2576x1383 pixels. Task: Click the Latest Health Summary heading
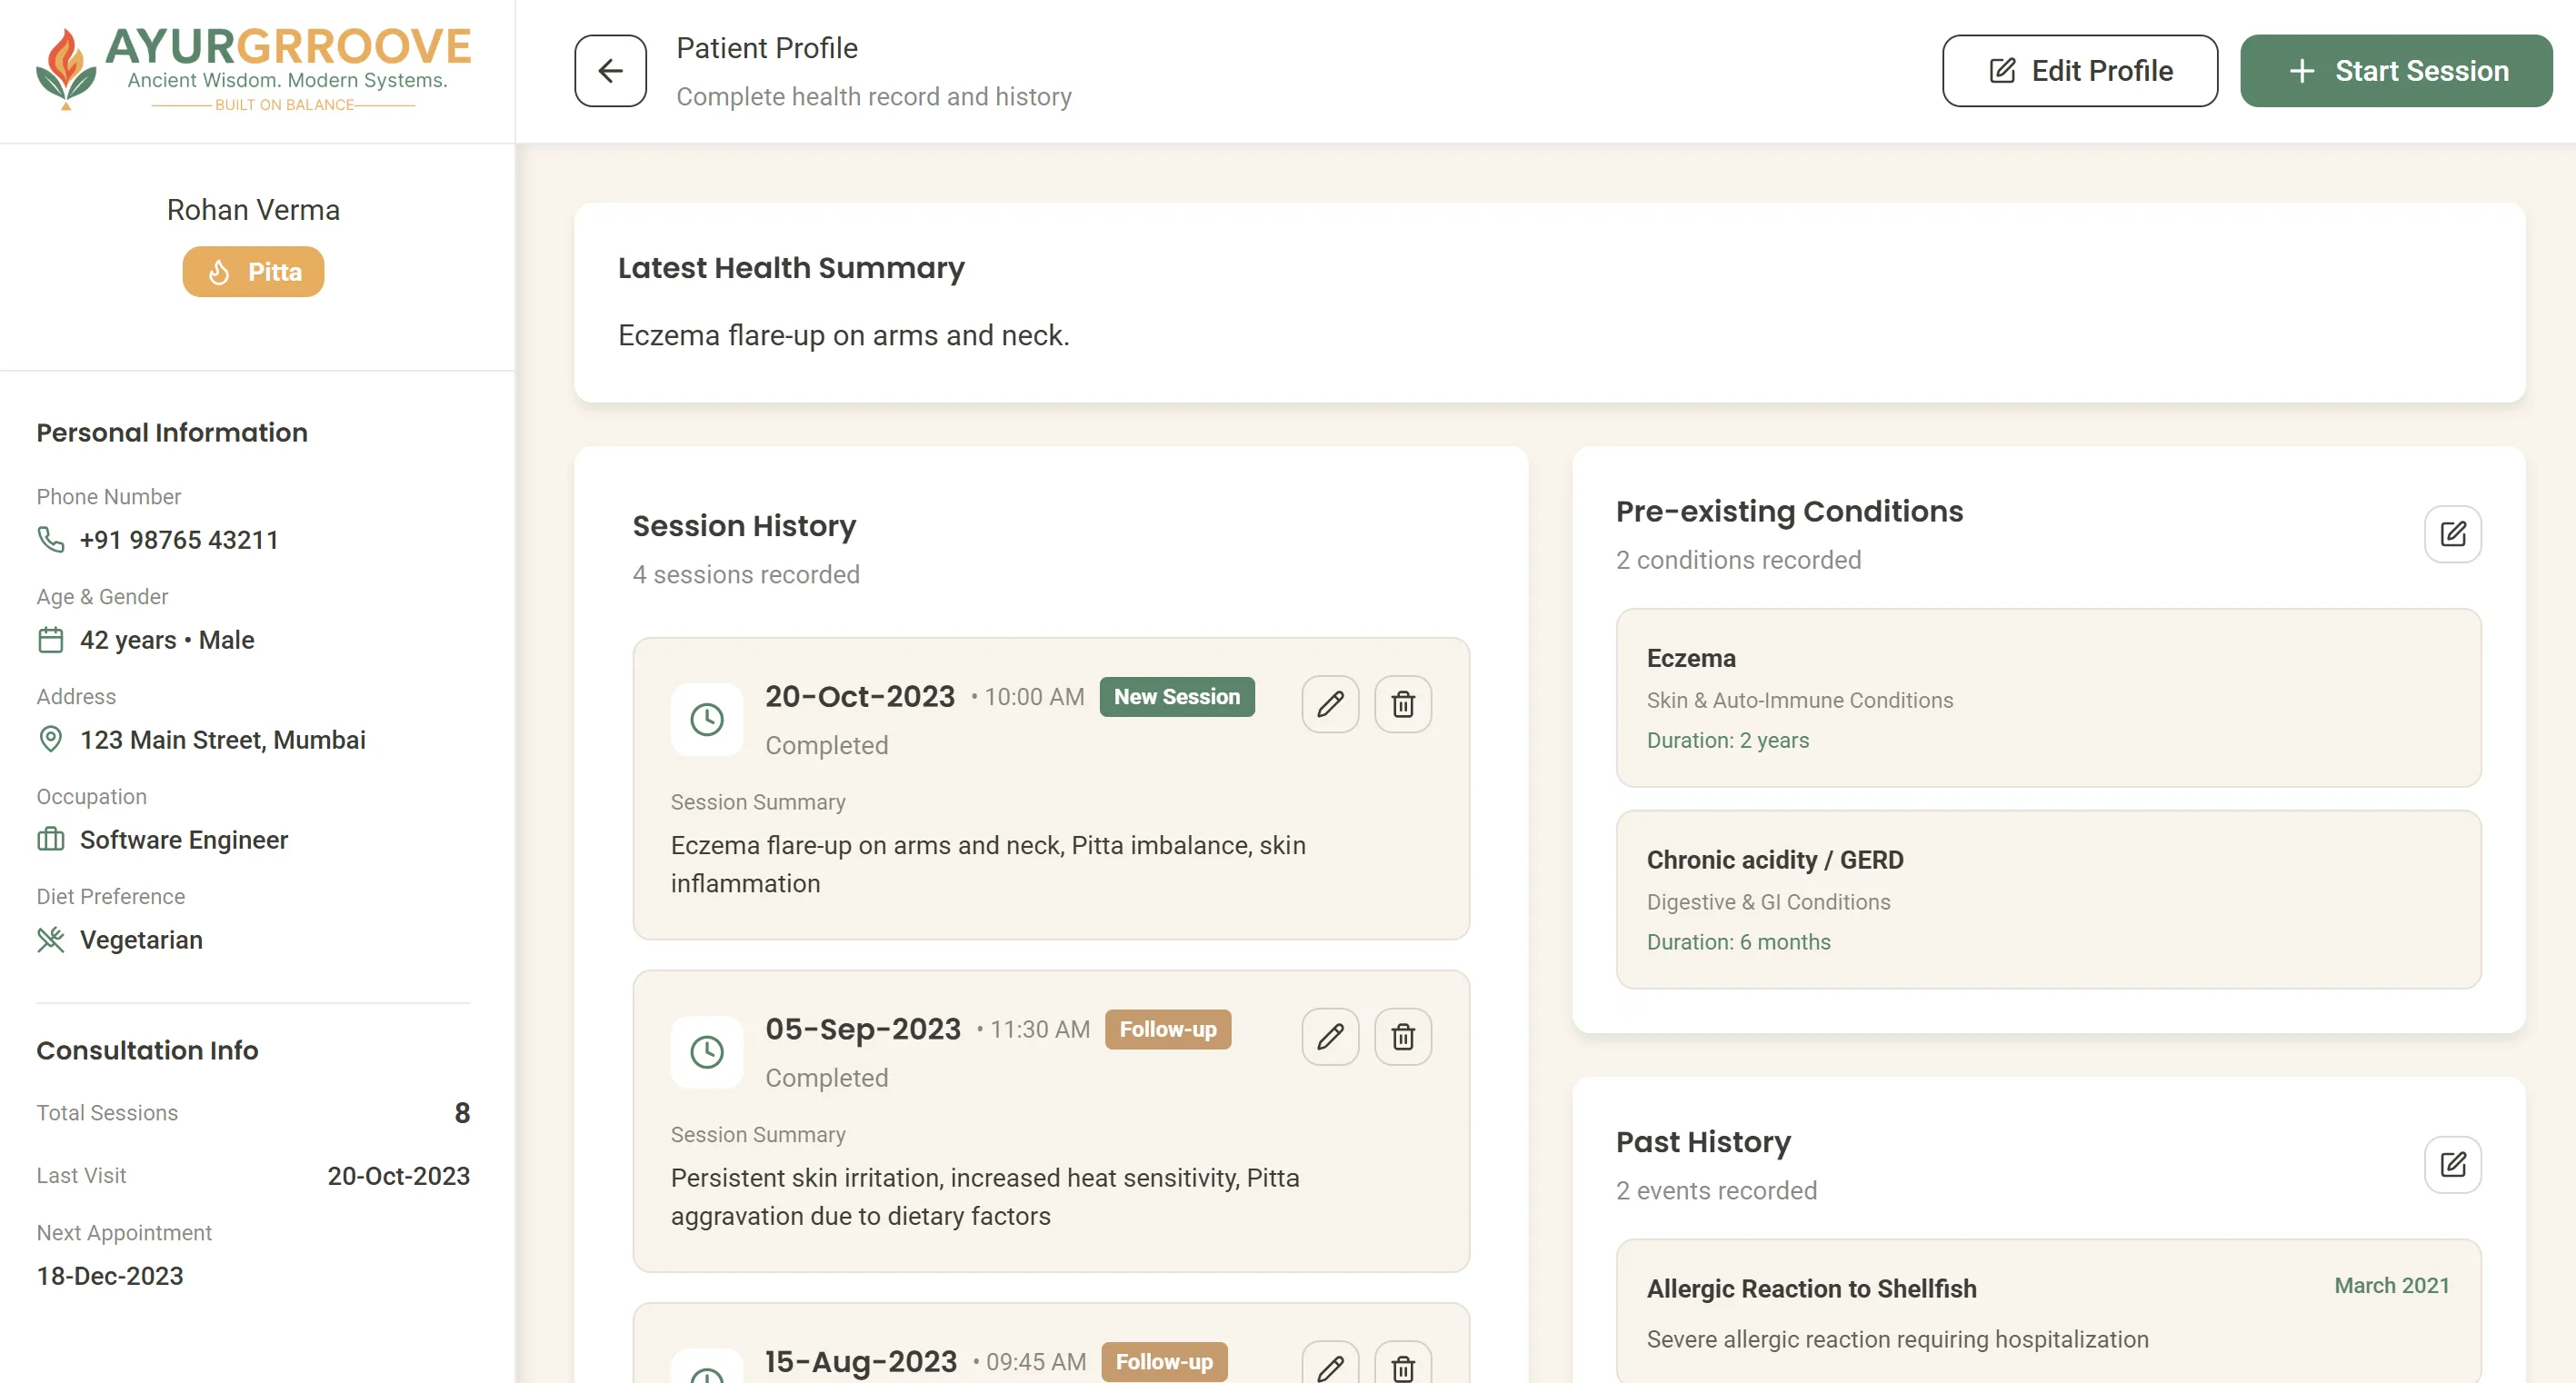tap(791, 268)
